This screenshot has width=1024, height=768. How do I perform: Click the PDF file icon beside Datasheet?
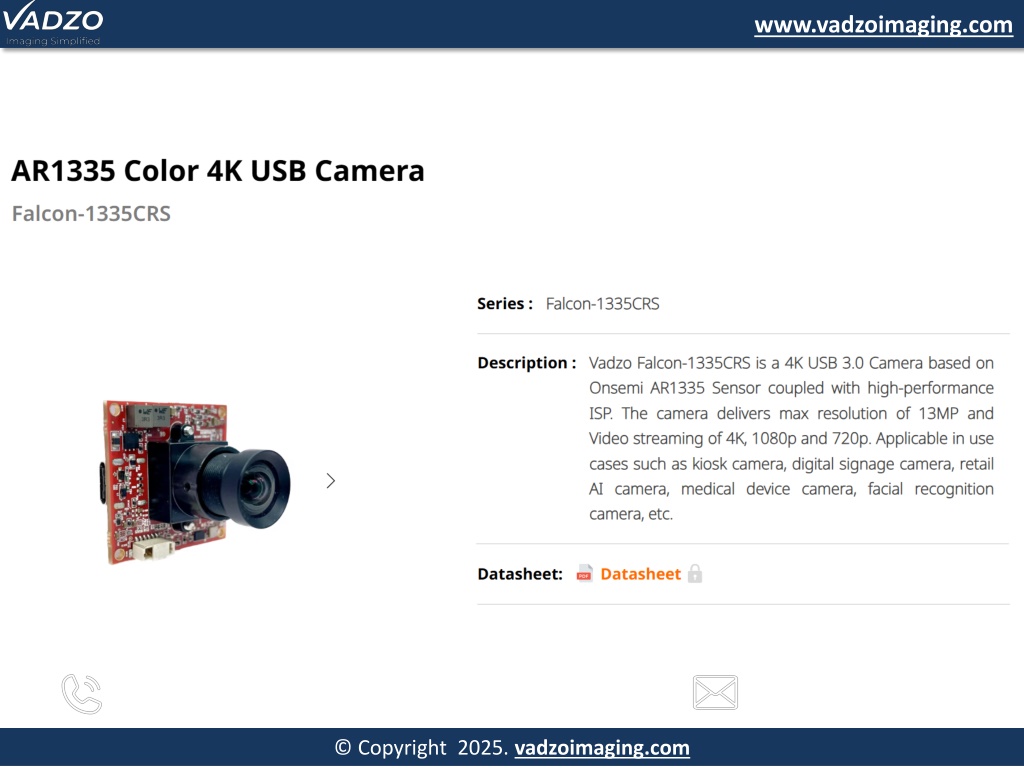pyautogui.click(x=584, y=573)
